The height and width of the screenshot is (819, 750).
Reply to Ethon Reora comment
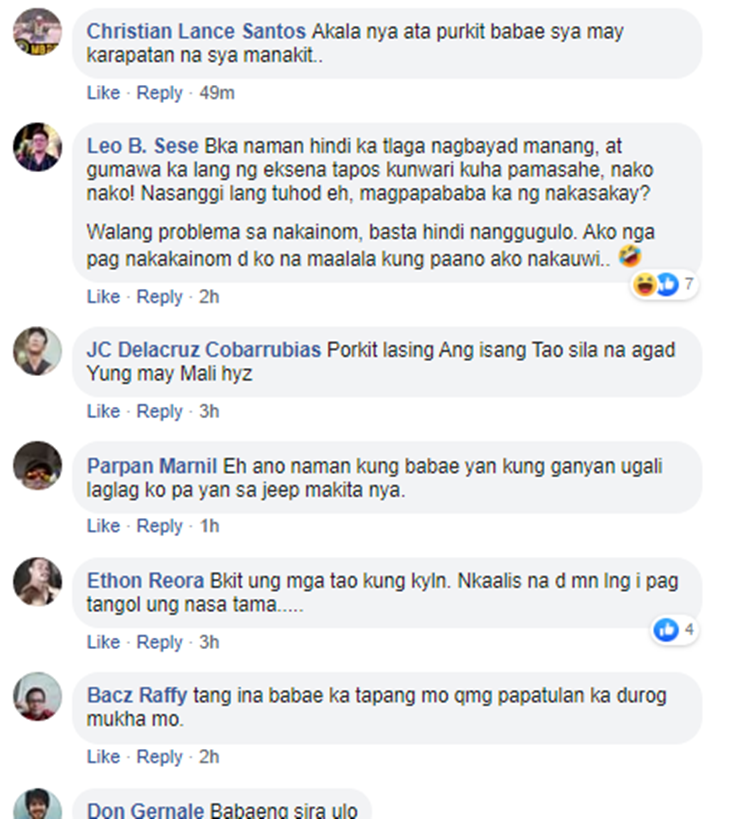(x=159, y=642)
